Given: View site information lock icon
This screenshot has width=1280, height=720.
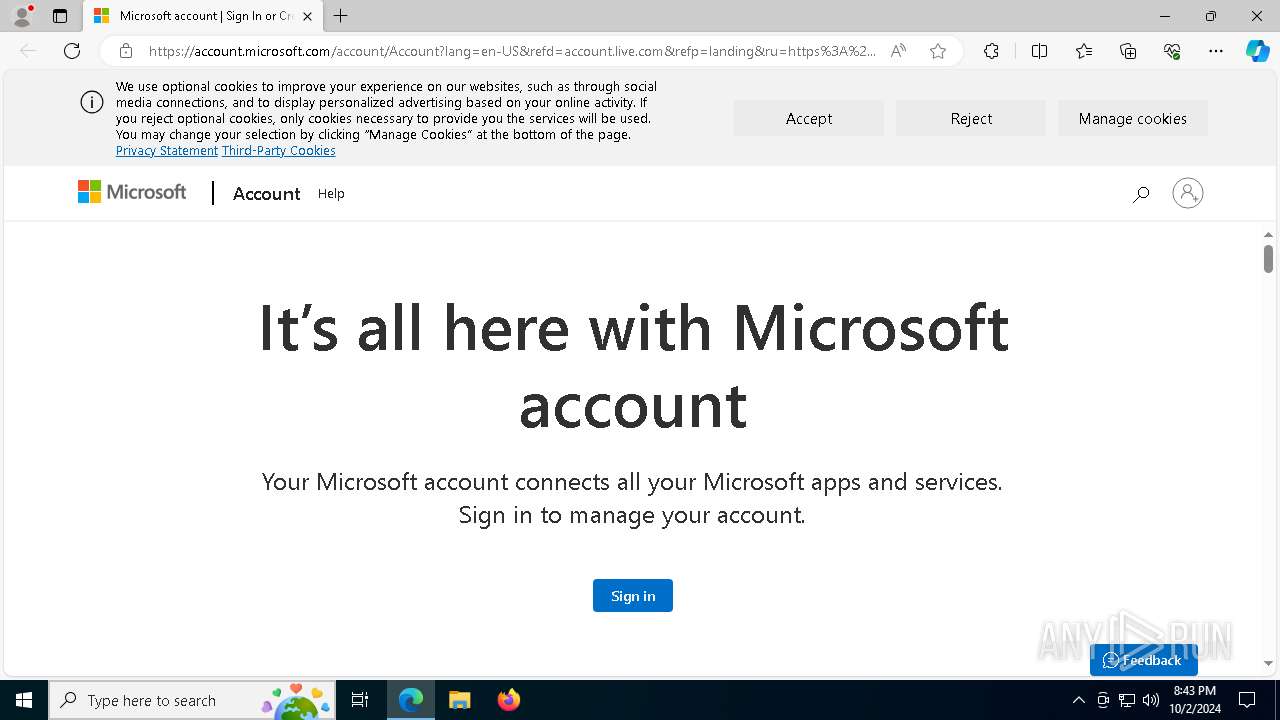Looking at the screenshot, I should 125,51.
